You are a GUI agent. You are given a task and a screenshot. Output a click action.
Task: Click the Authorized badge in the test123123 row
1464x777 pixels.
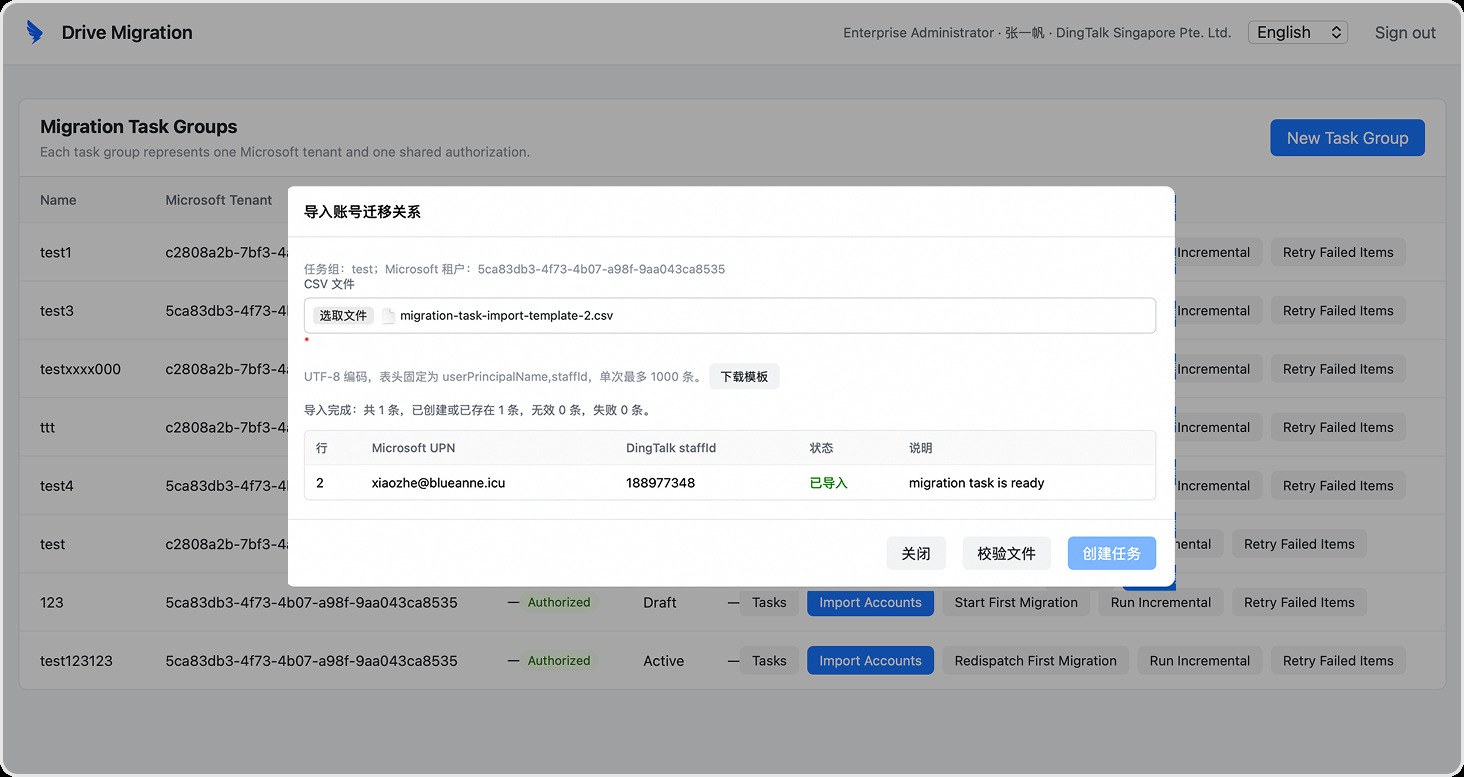click(559, 660)
